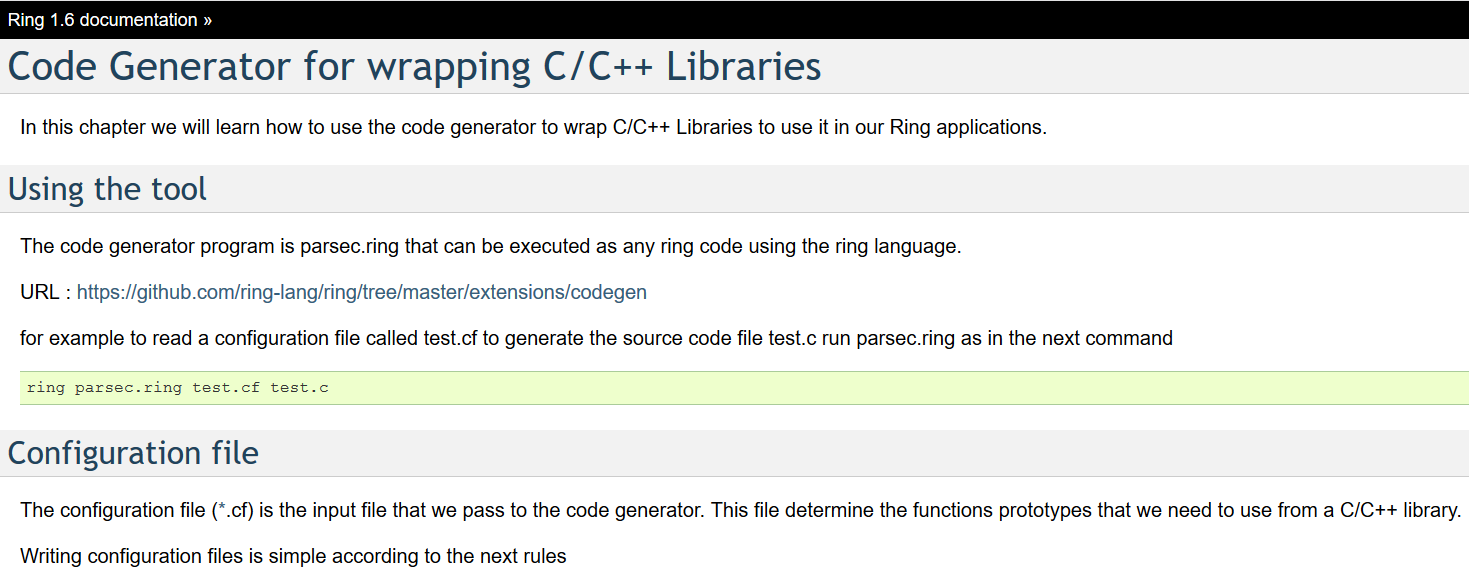
Task: Click the 'The code generator program is parsec.ring' sentence
Action: point(490,247)
